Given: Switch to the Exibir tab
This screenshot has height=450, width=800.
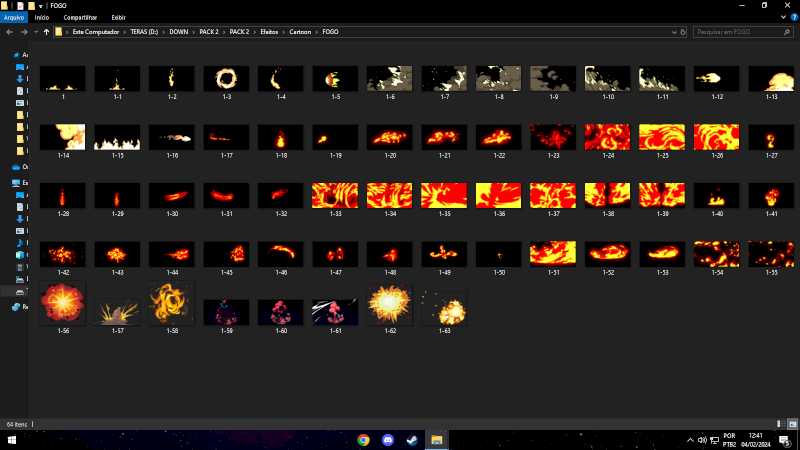Looking at the screenshot, I should pos(118,17).
